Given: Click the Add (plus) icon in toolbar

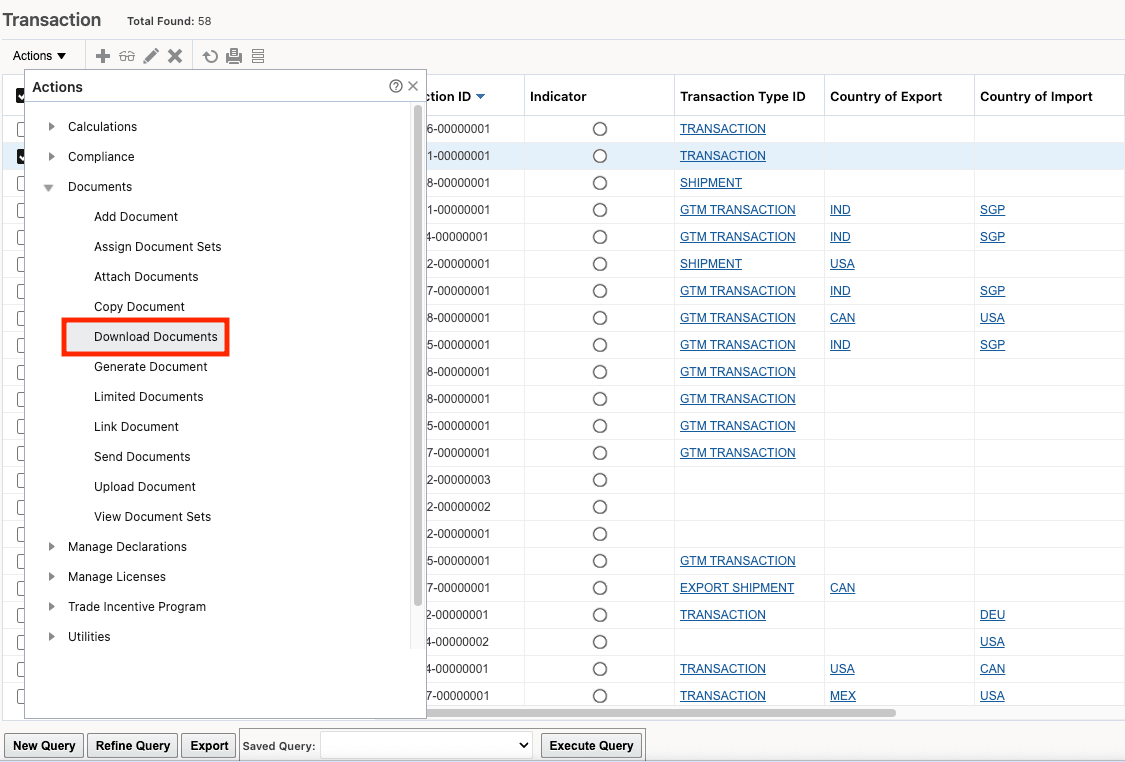Looking at the screenshot, I should coord(103,55).
